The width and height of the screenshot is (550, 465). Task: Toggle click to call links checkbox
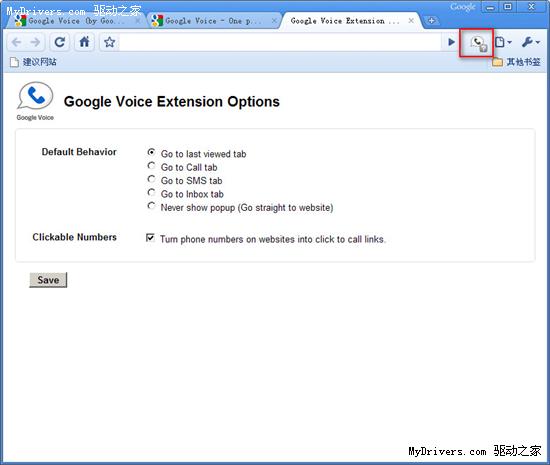(150, 238)
